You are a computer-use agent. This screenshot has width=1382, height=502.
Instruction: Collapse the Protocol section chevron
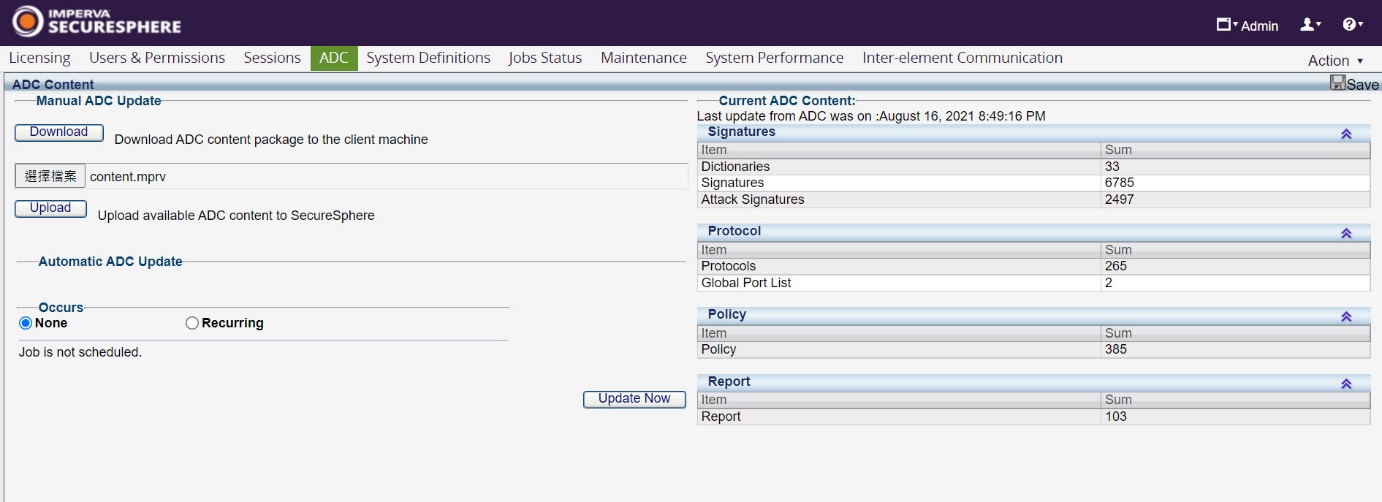pyautogui.click(x=1346, y=233)
